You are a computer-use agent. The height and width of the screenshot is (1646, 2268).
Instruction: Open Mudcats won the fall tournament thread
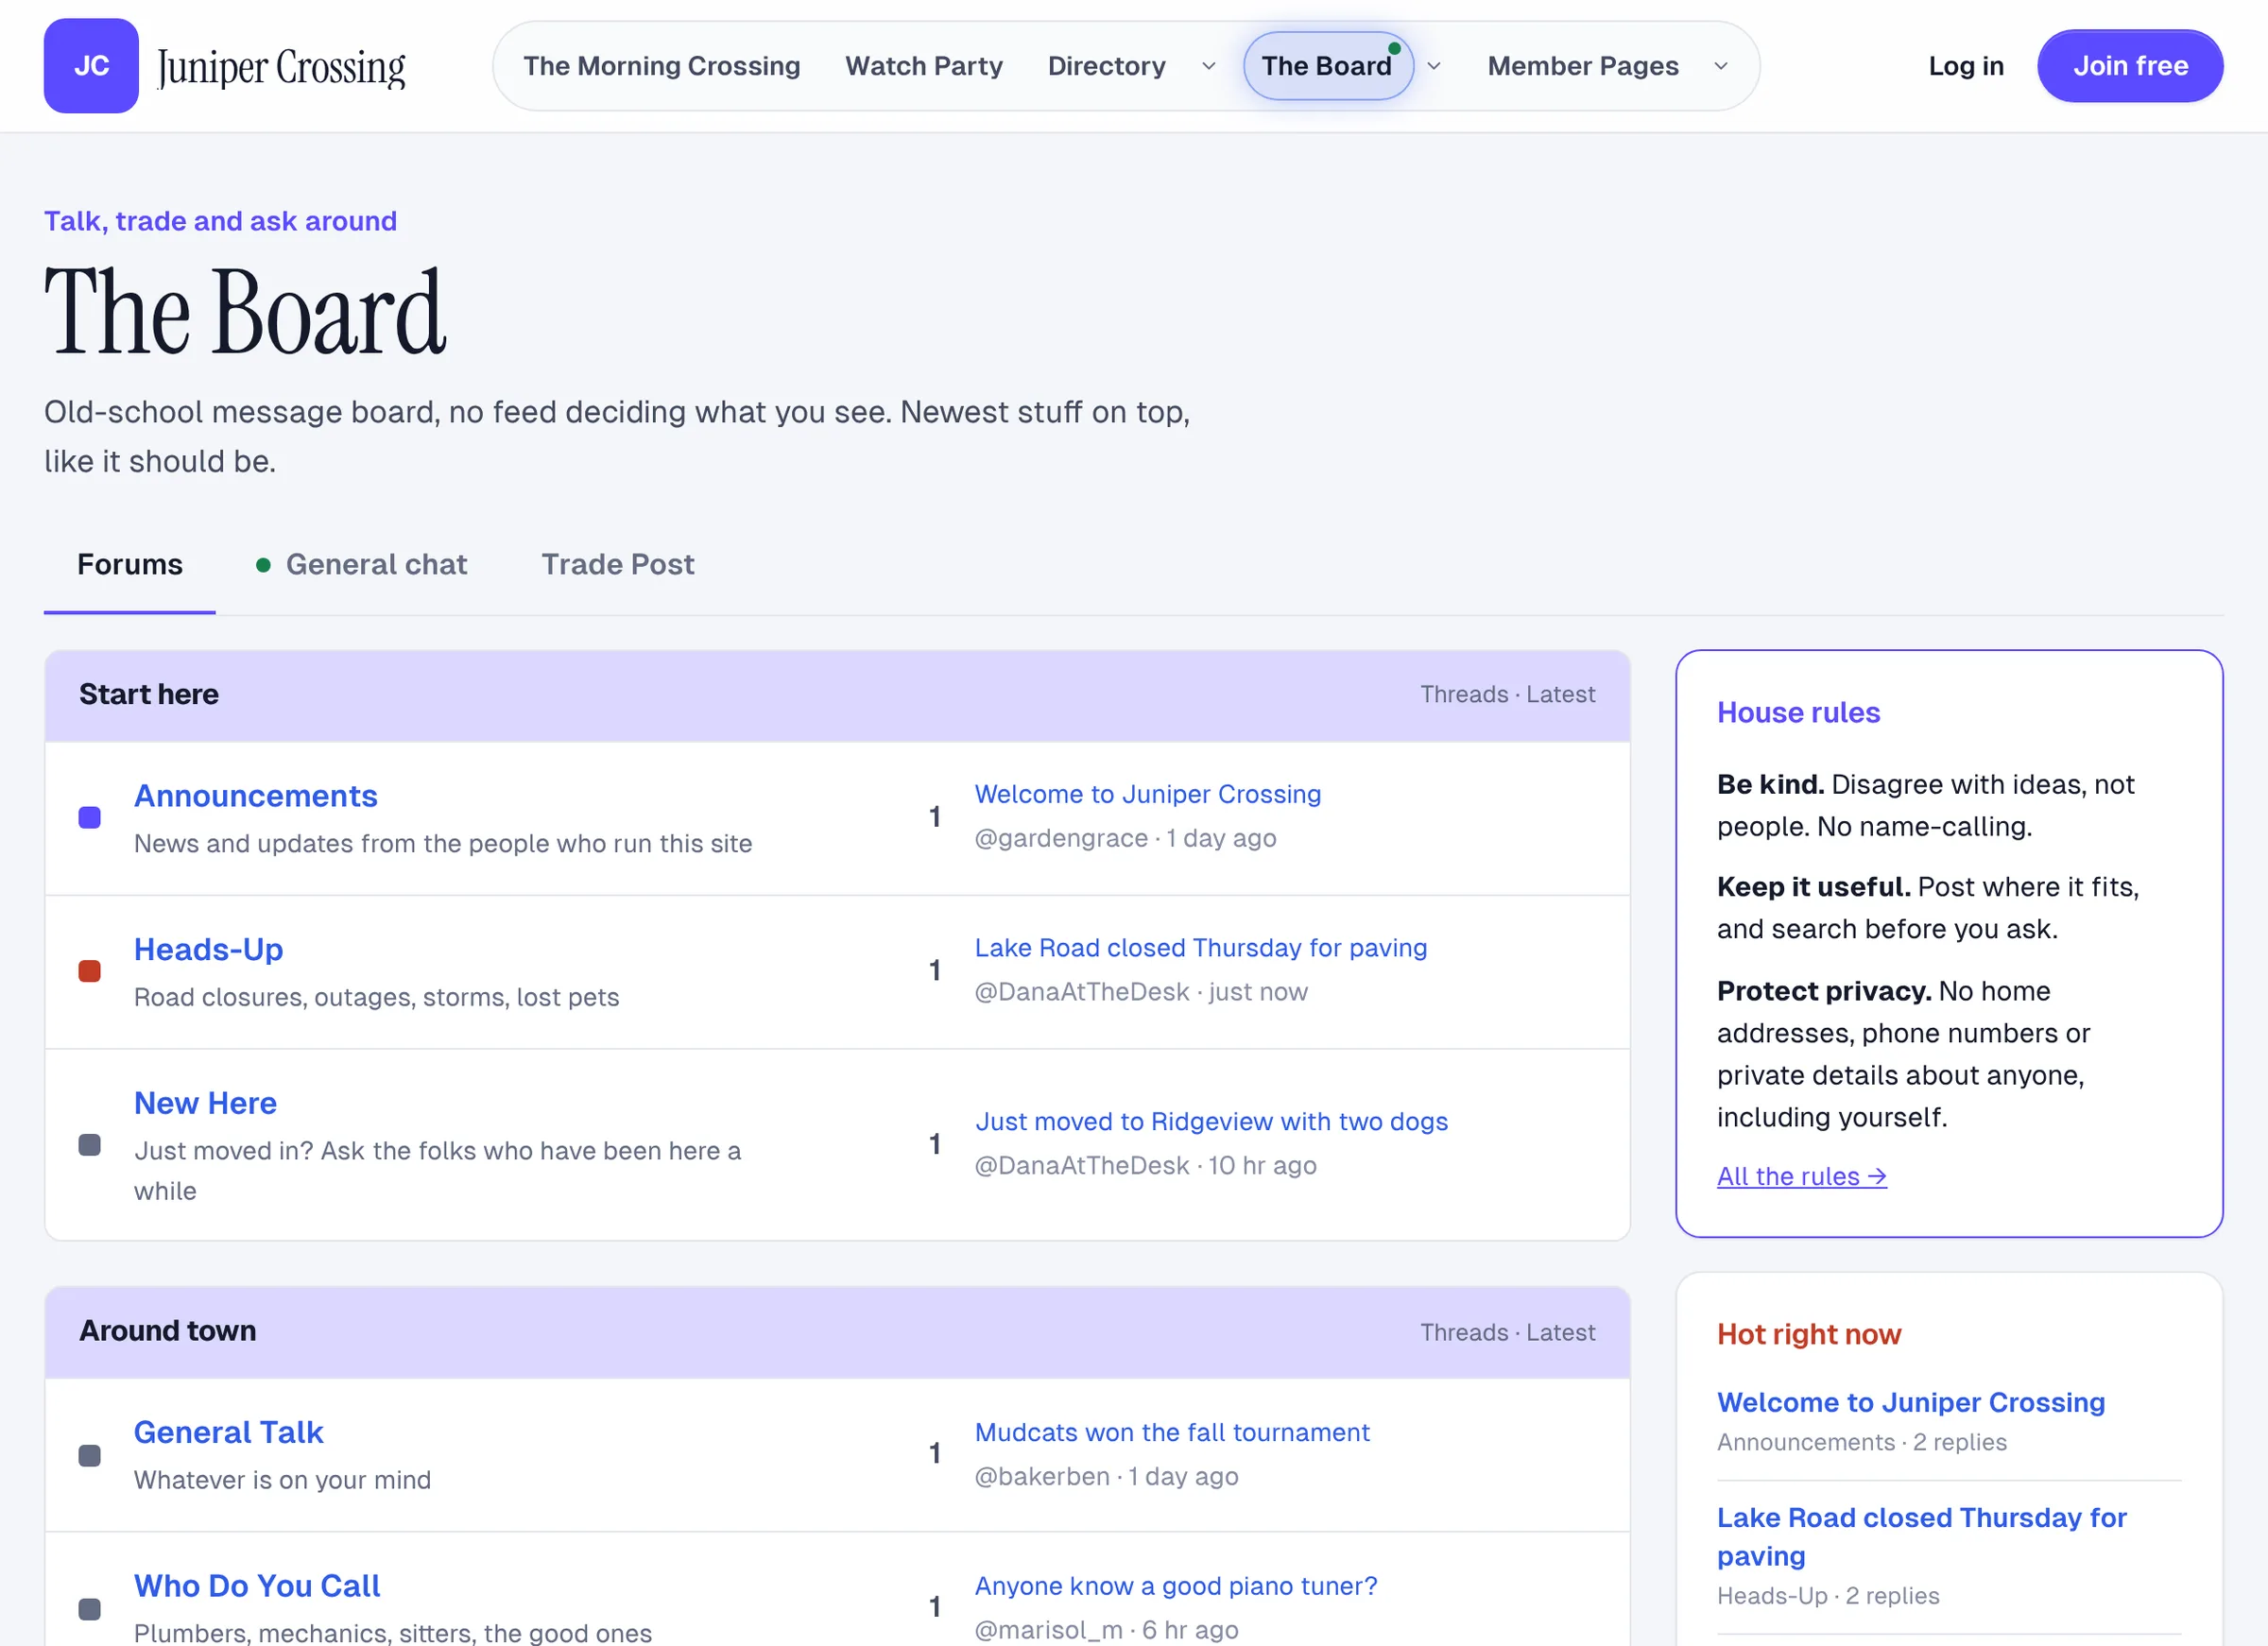(x=1172, y=1433)
